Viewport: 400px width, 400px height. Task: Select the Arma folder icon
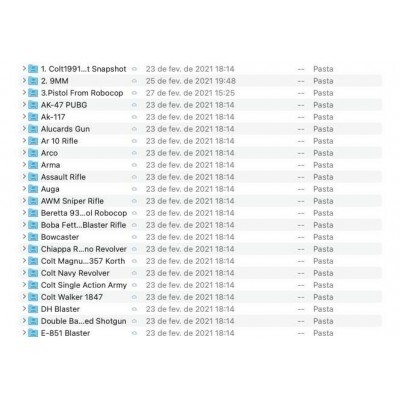33,165
